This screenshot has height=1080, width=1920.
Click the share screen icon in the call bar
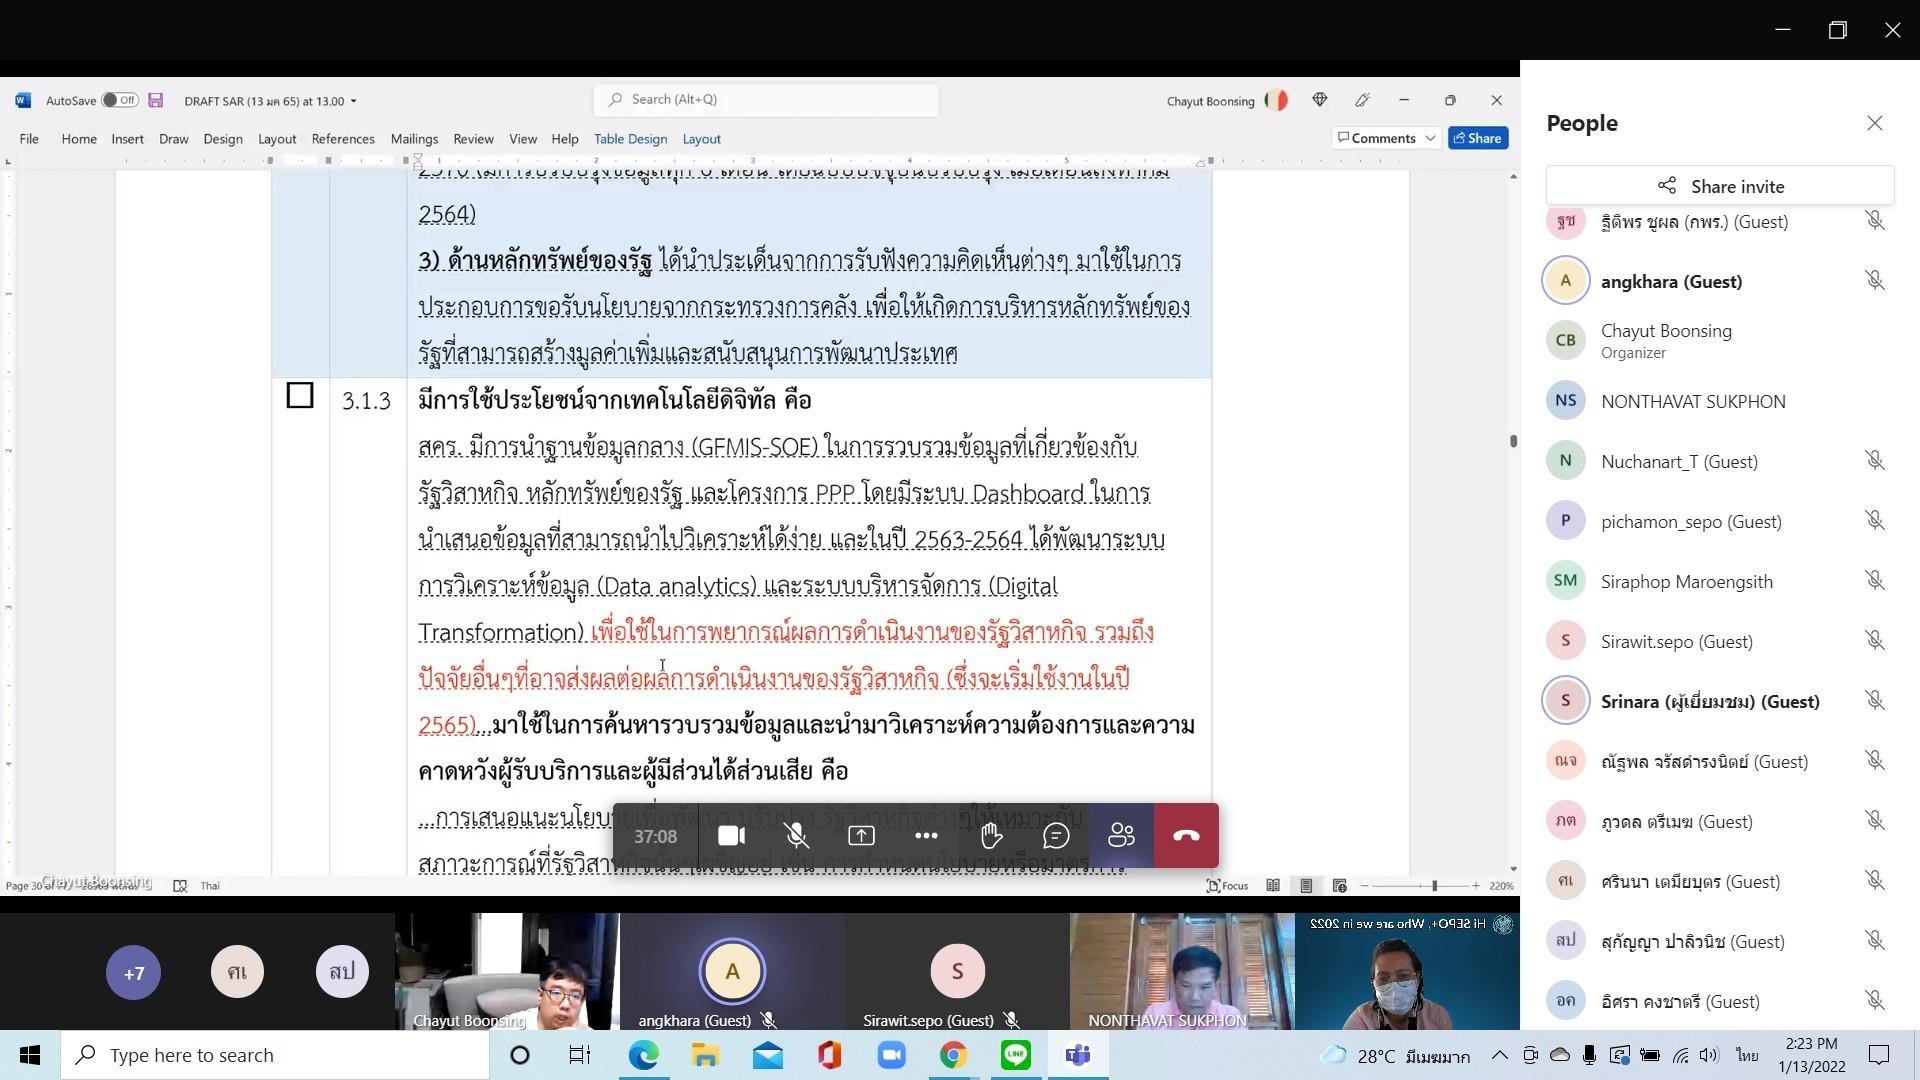[861, 836]
